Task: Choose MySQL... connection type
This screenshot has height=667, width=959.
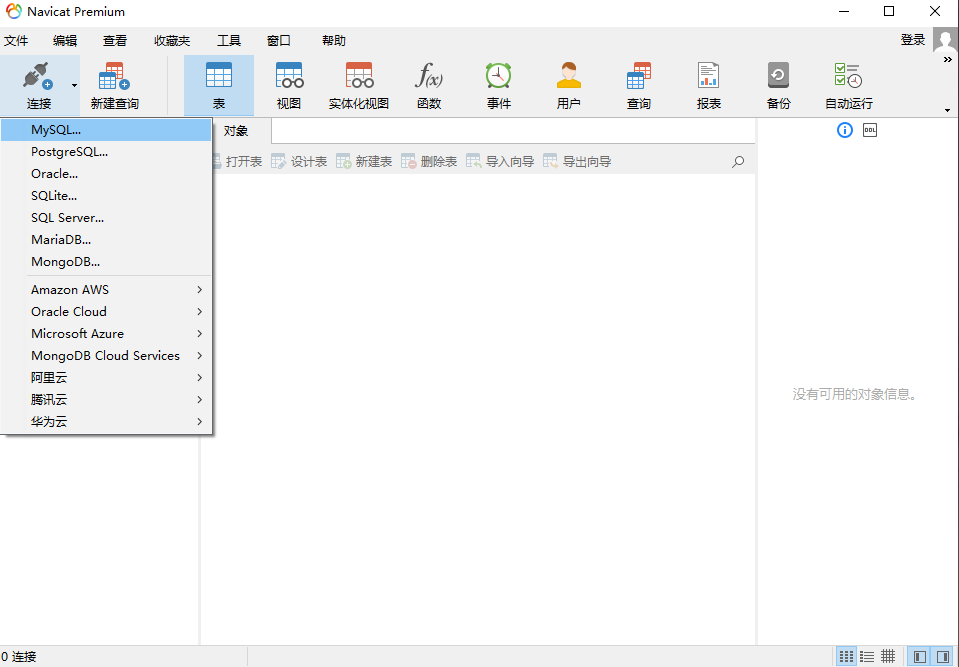Action: click(x=106, y=130)
